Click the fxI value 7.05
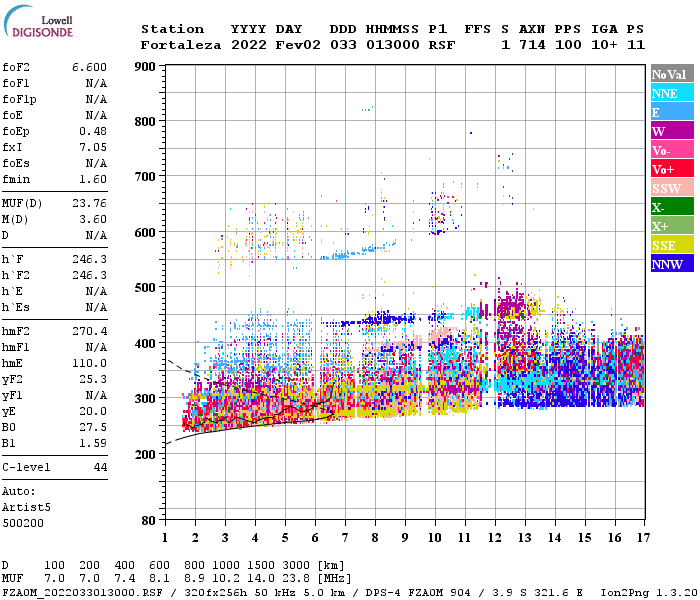 pos(93,147)
